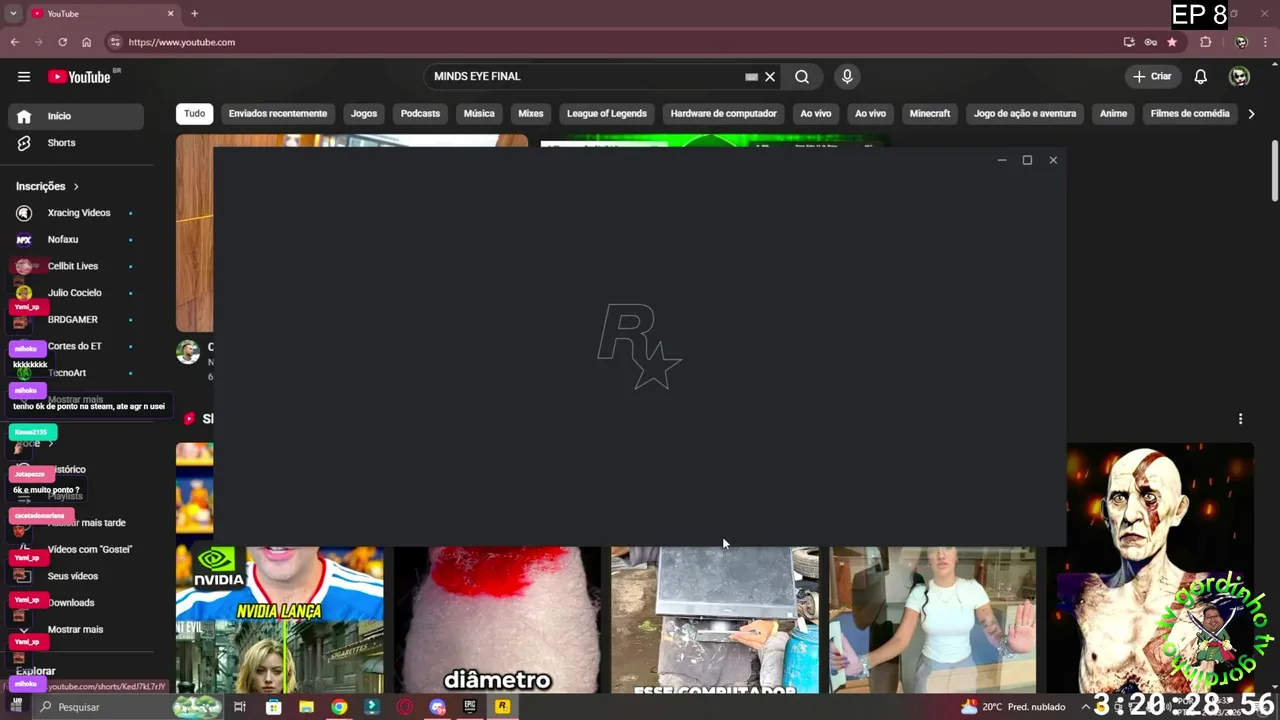Open the tab search dropdown arrow

tap(13, 14)
